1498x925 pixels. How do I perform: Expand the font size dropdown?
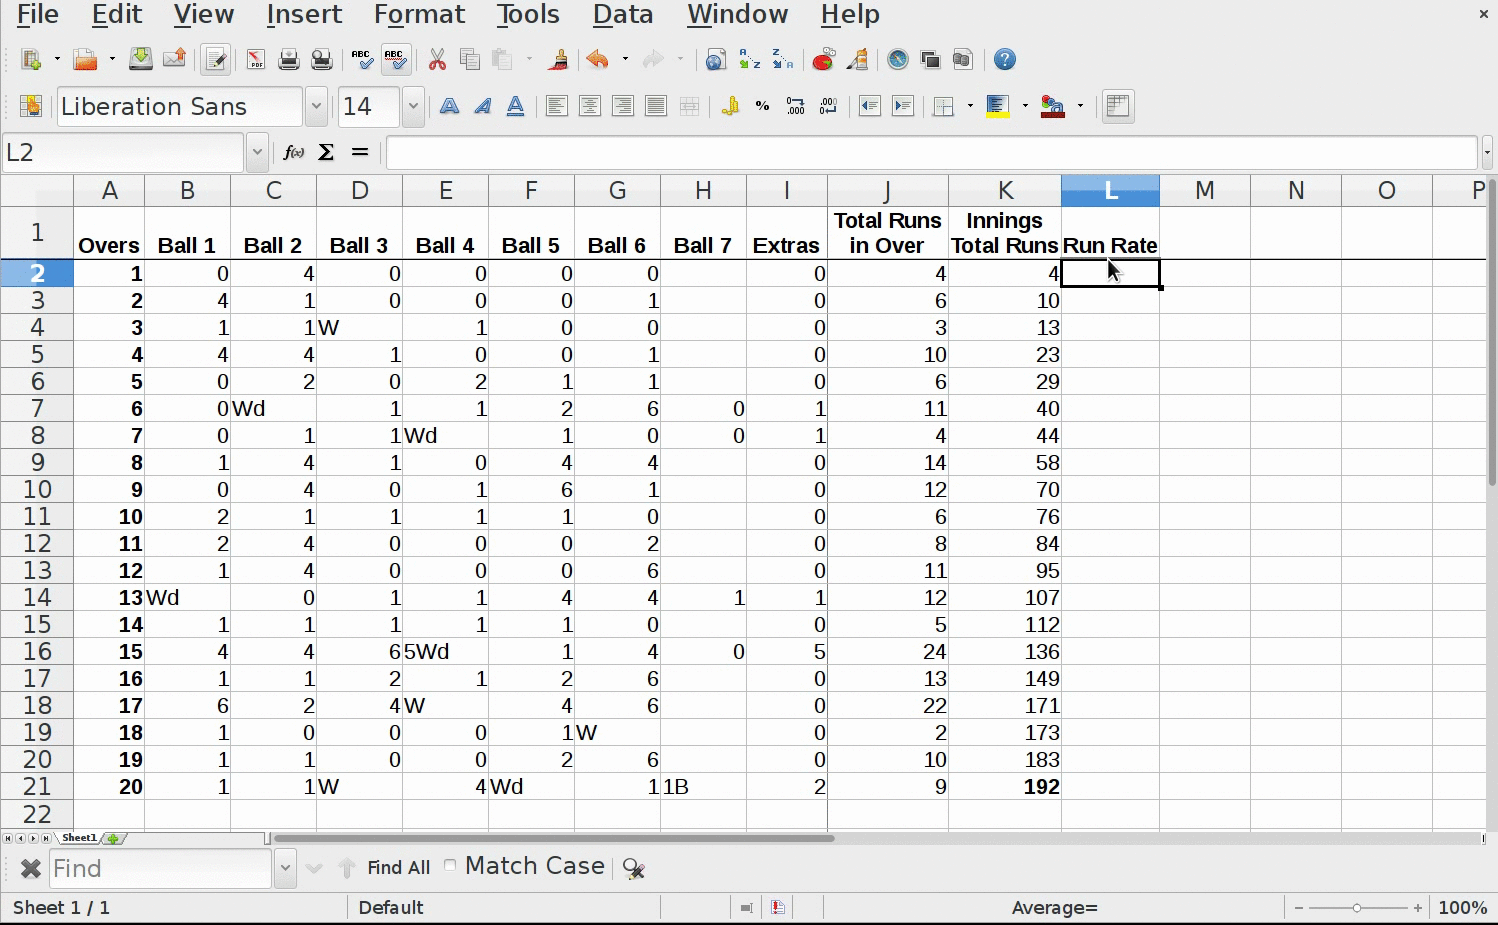[x=413, y=107]
